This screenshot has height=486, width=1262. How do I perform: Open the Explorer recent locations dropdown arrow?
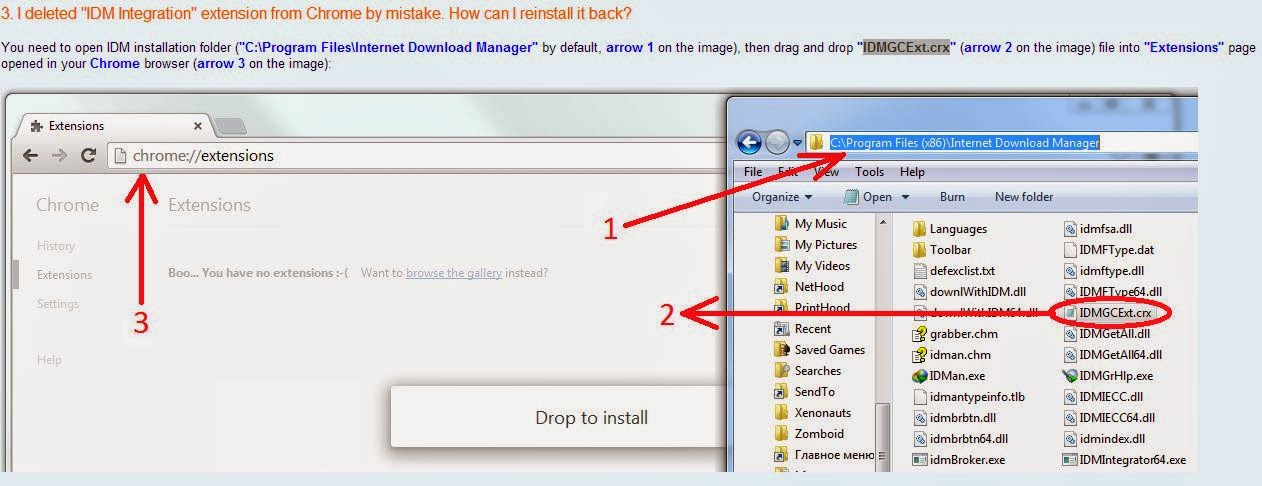point(797,143)
